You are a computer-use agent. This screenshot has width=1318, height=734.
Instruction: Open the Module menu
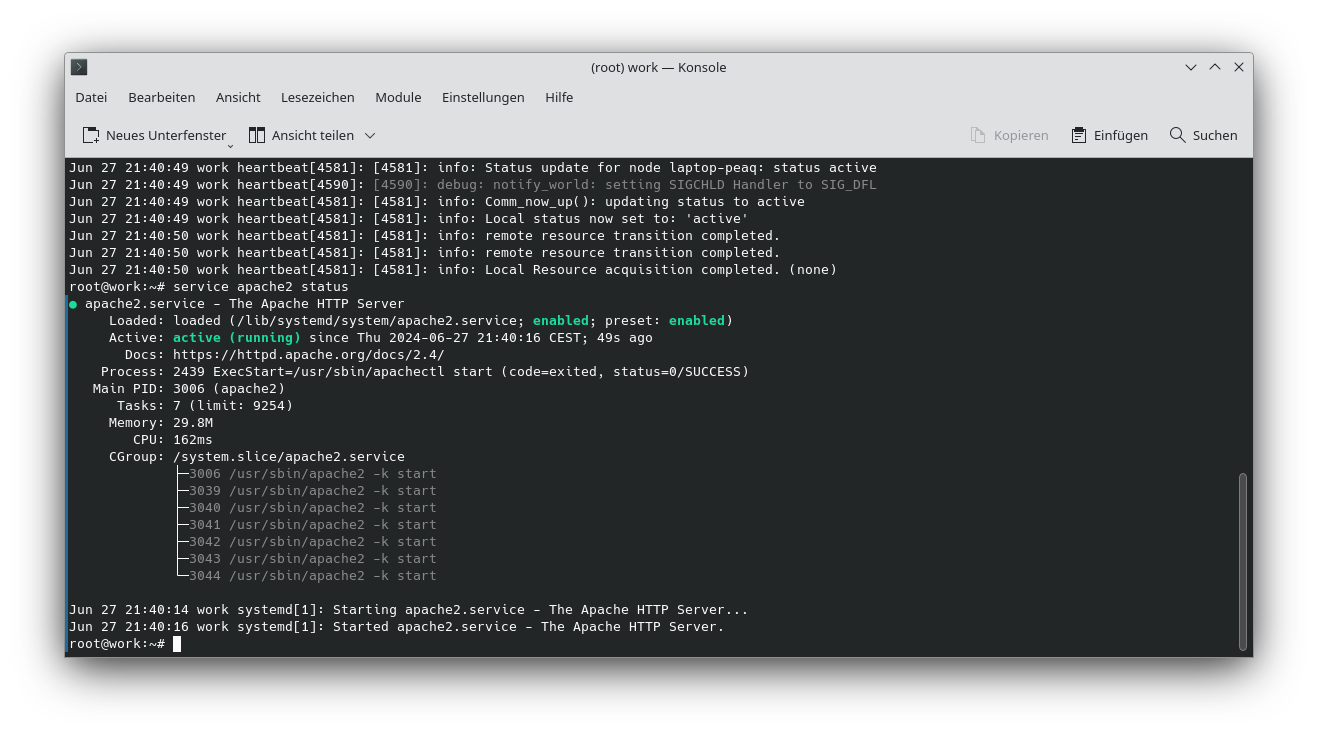coord(398,97)
